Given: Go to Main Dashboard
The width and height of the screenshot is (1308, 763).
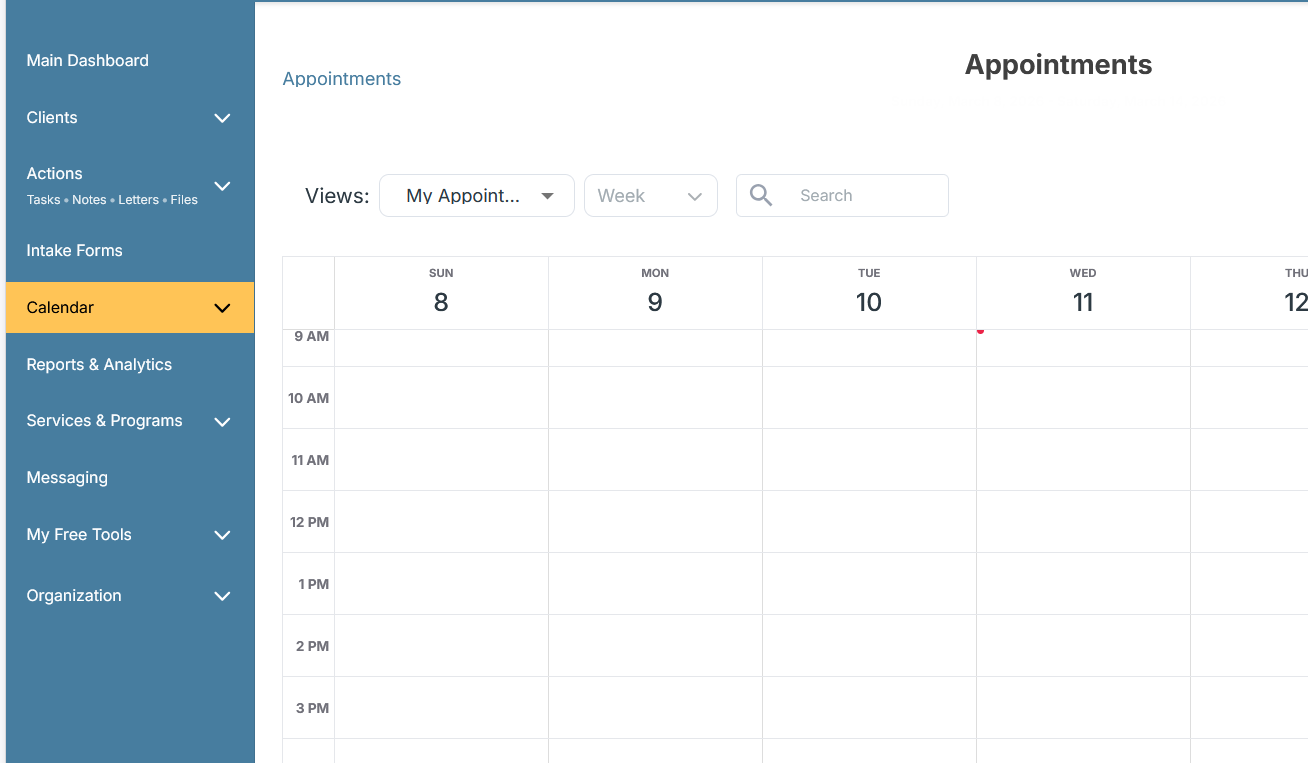Looking at the screenshot, I should pos(87,61).
